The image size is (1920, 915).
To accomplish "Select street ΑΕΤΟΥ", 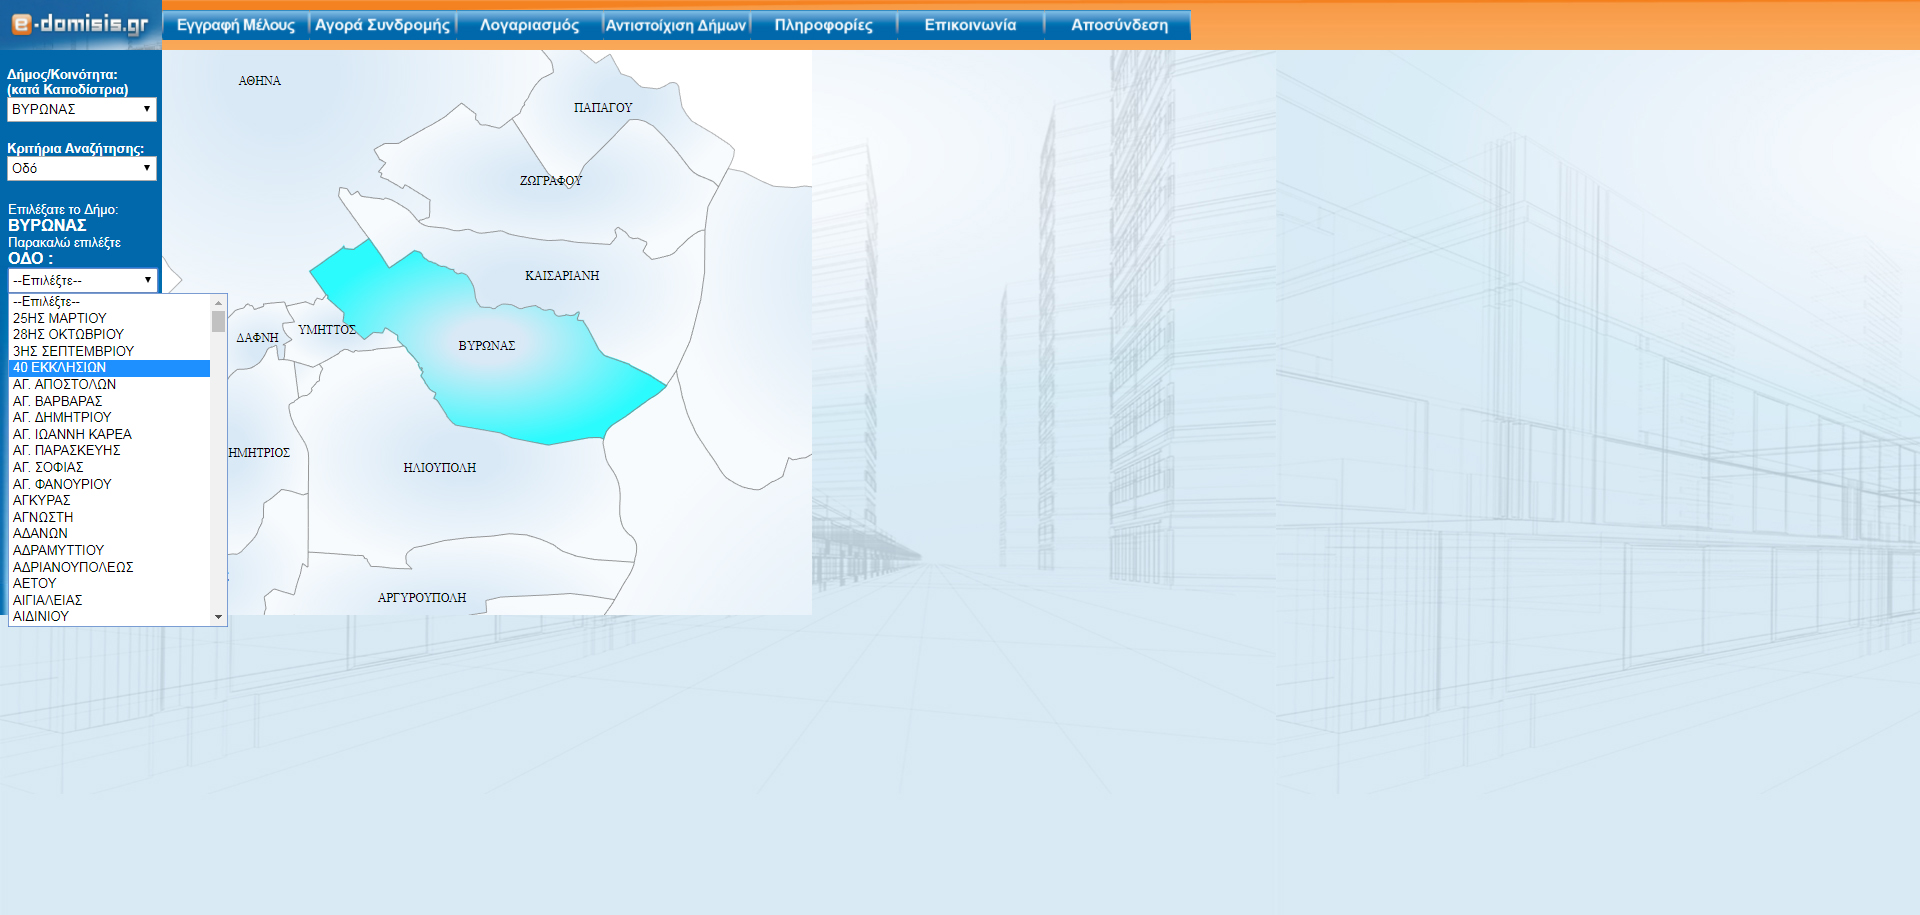I will (110, 583).
